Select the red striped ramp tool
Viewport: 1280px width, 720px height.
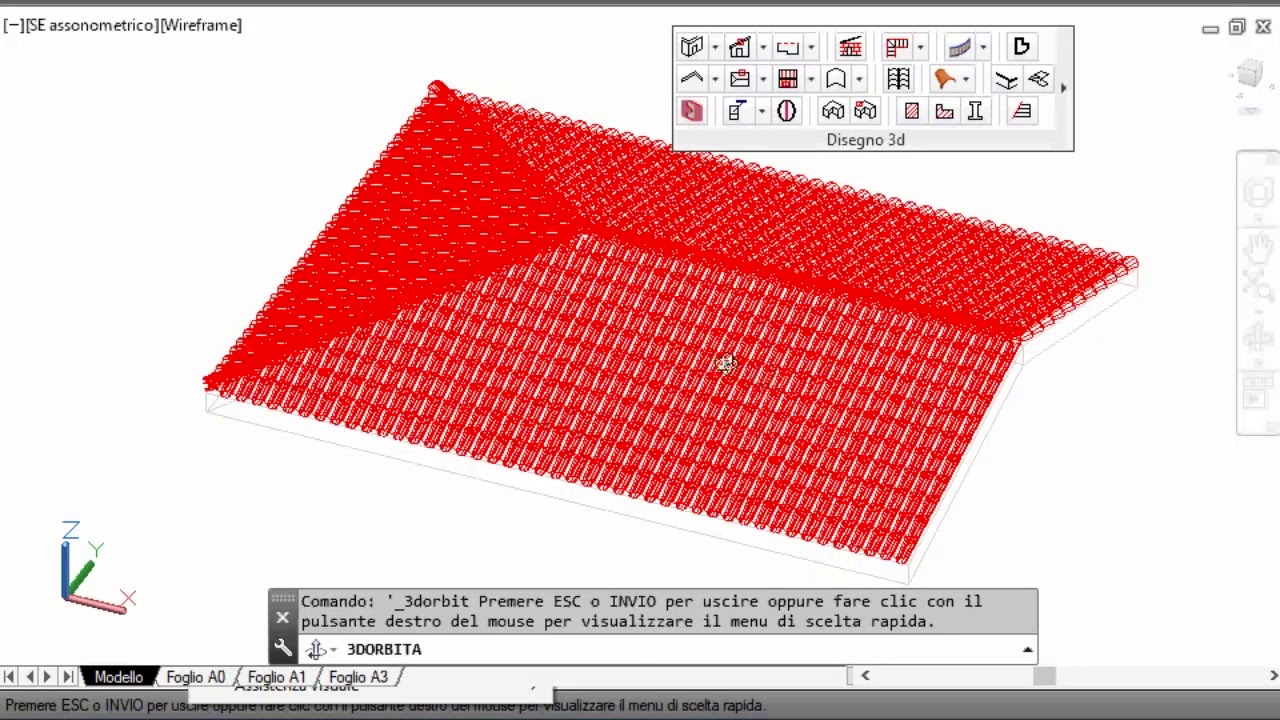tap(1022, 111)
